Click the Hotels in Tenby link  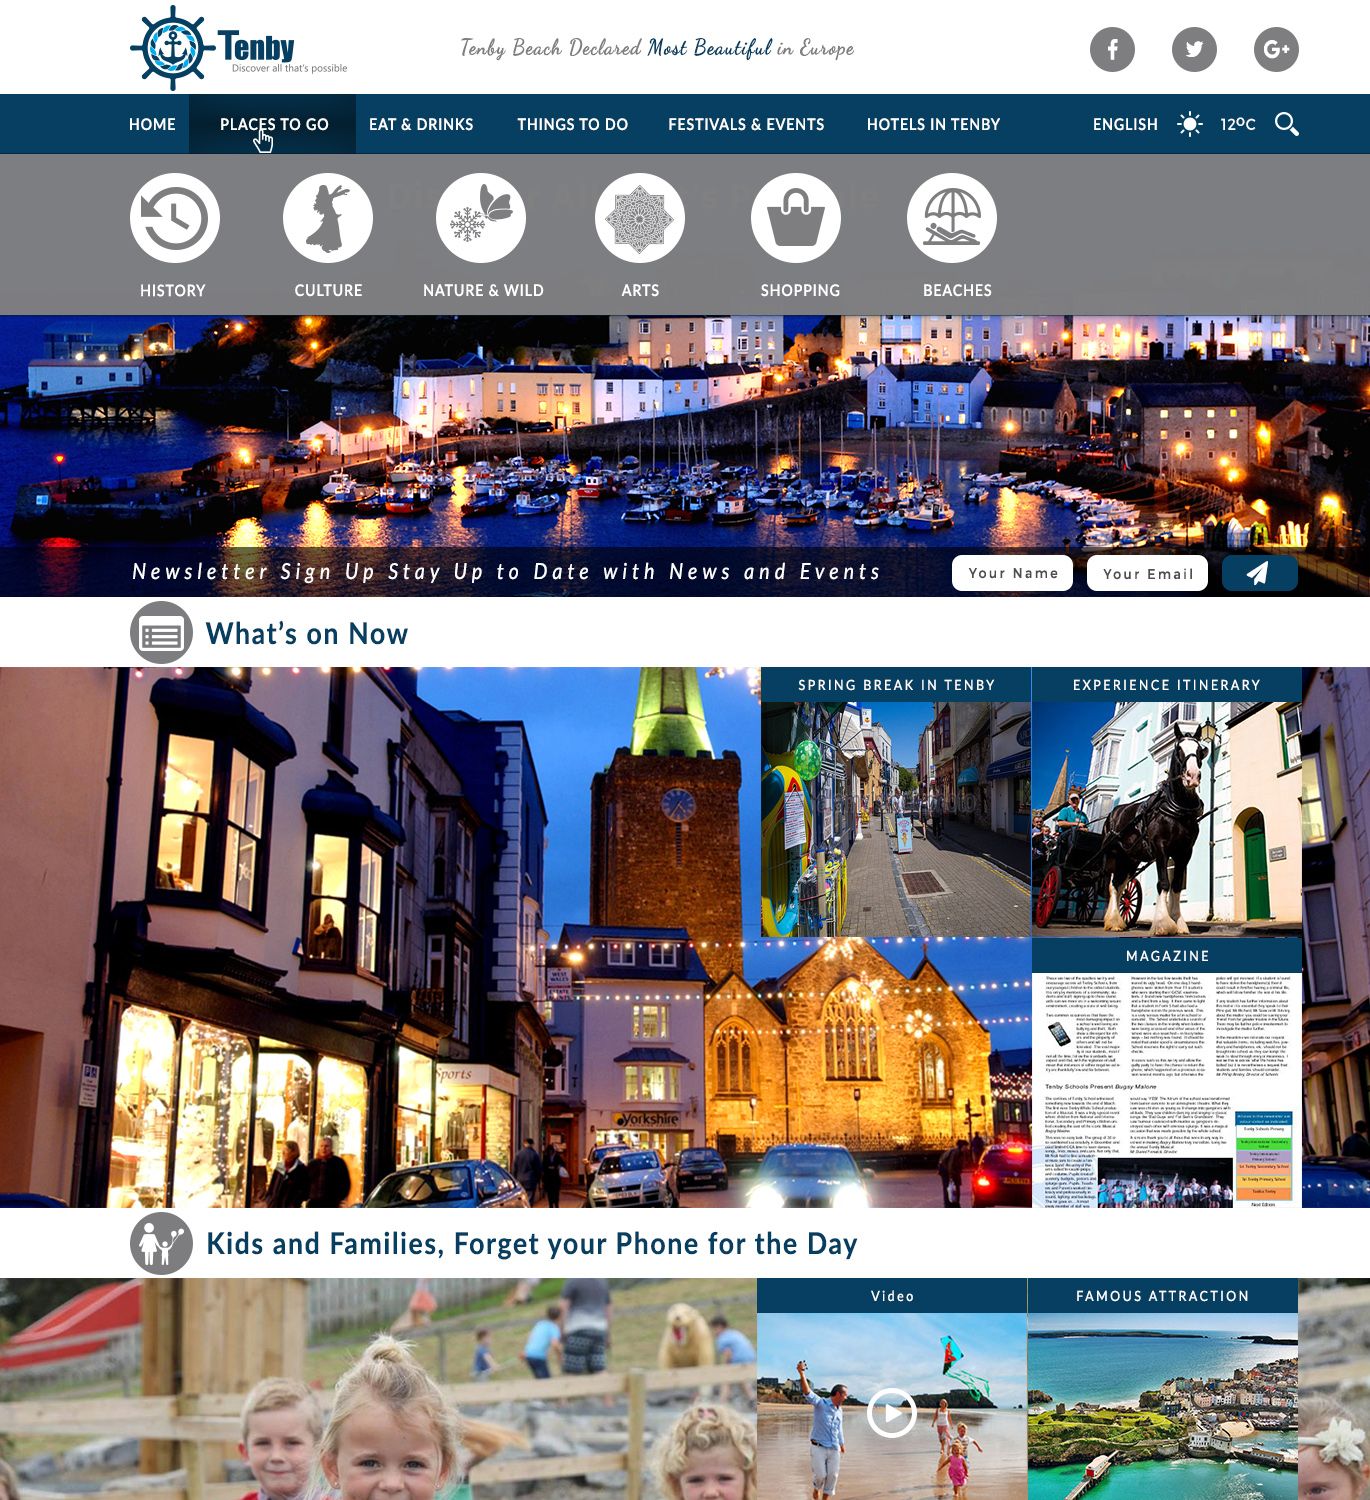(933, 124)
